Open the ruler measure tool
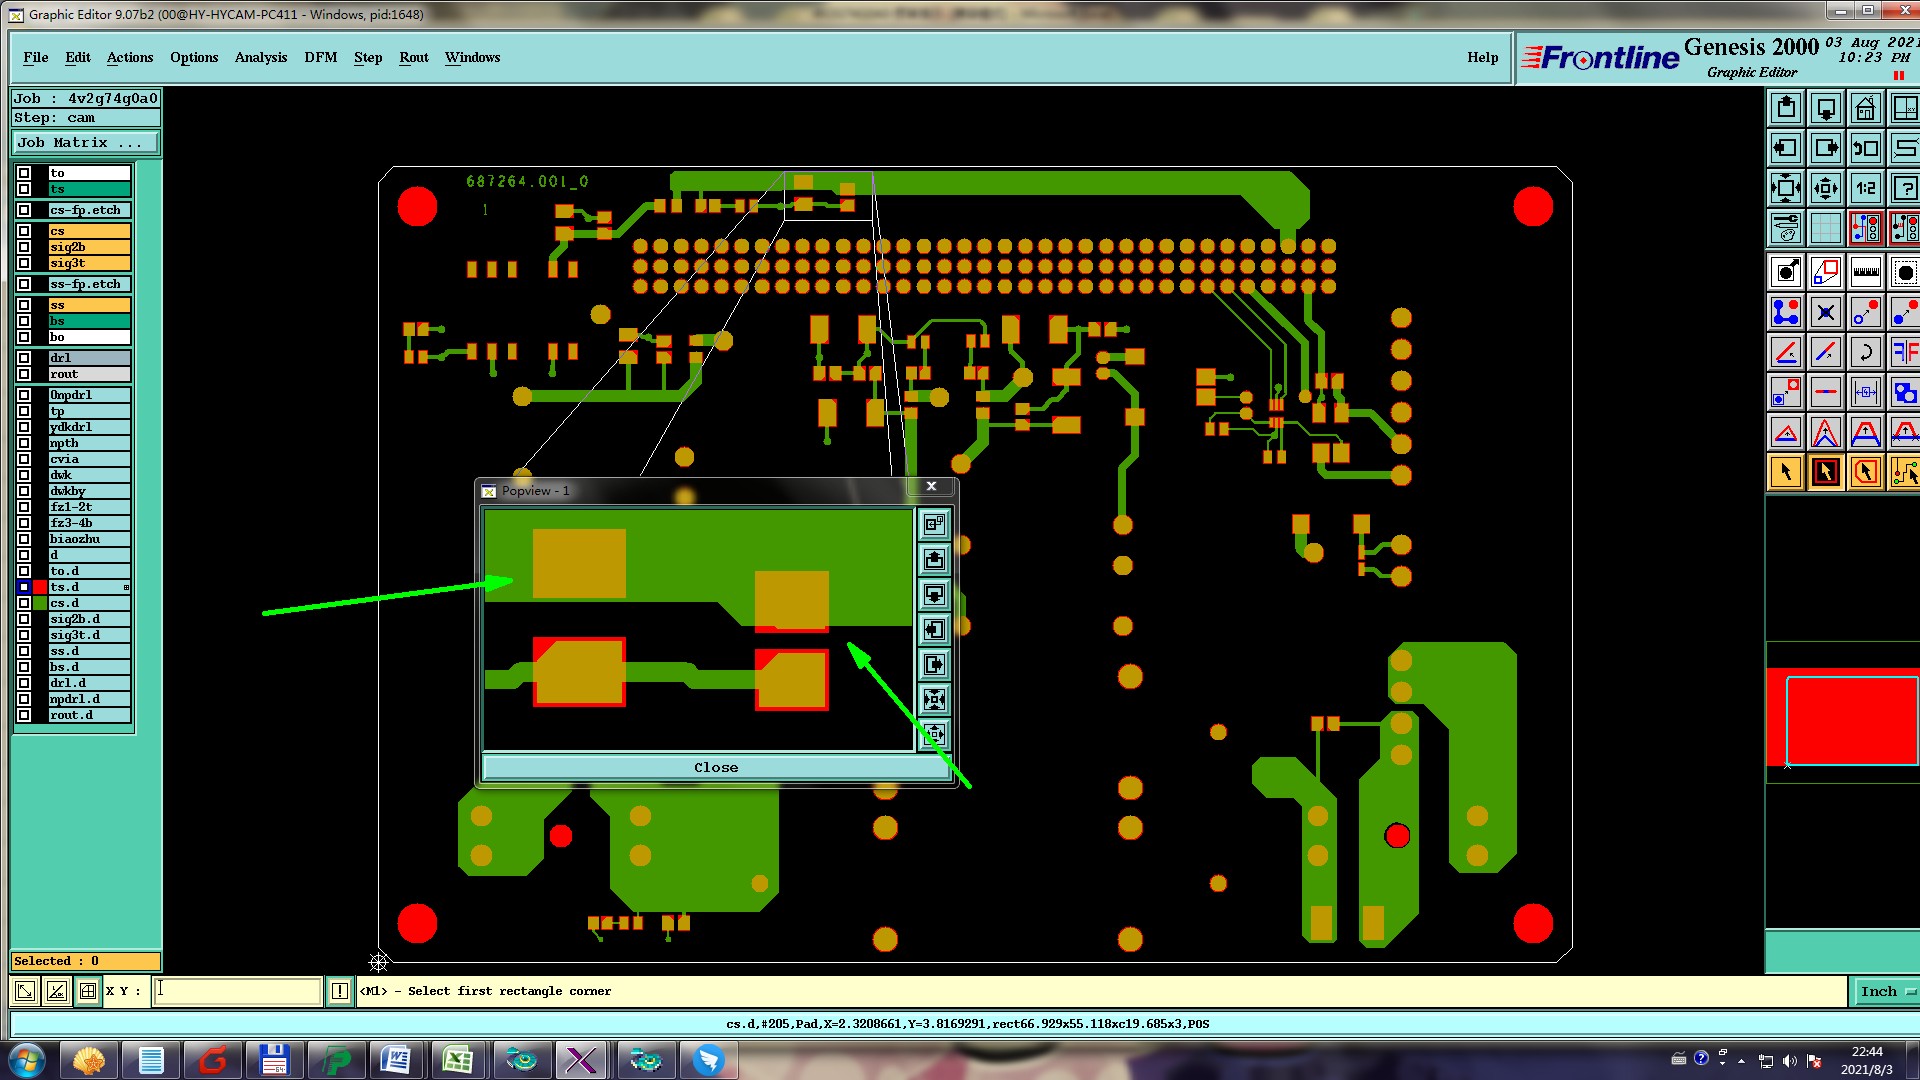The image size is (1920, 1080). pyautogui.click(x=1865, y=272)
